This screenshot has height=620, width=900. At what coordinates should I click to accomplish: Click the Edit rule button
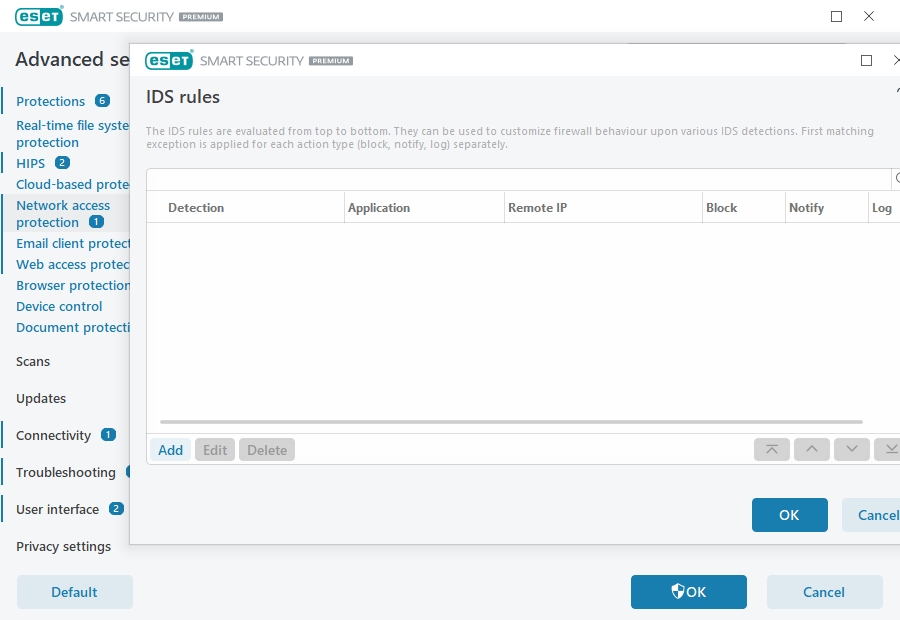click(x=215, y=450)
